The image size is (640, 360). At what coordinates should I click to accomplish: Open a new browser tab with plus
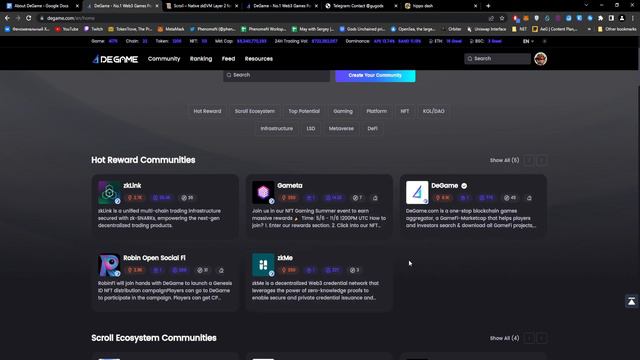point(488,6)
